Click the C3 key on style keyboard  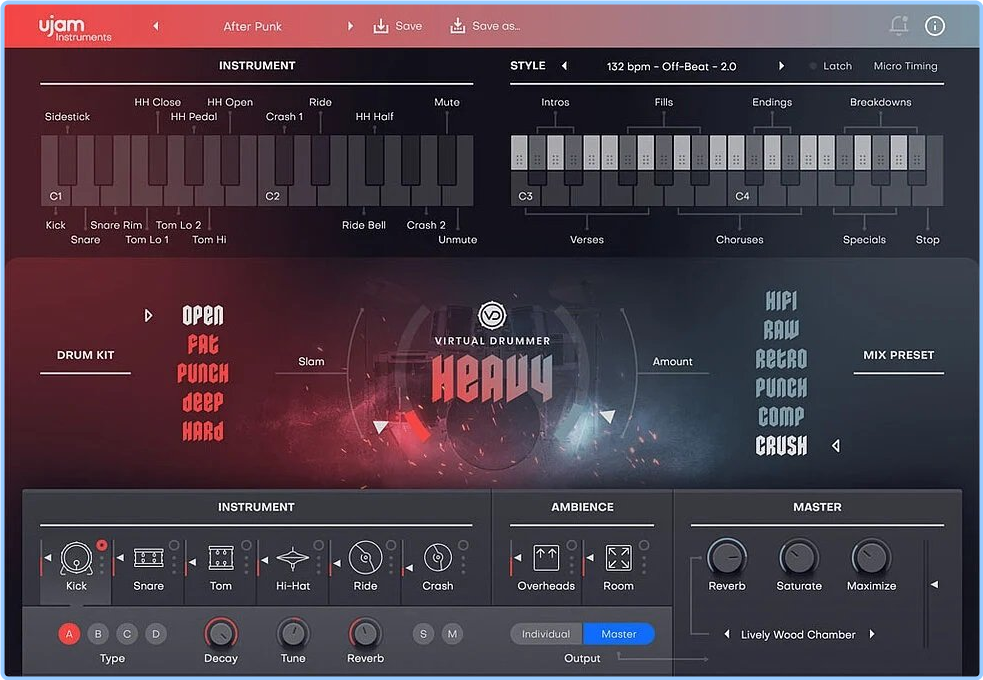click(525, 189)
